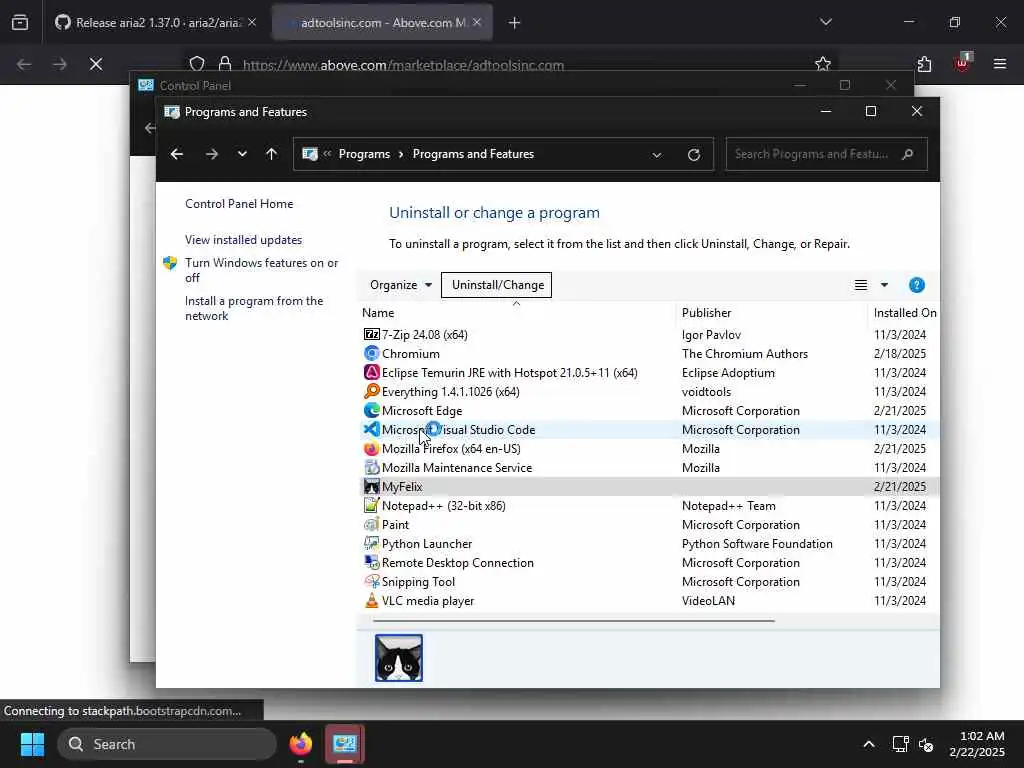Screen dimensions: 1024x768
Task: Open Control Panel taskbar button
Action: 345,744
